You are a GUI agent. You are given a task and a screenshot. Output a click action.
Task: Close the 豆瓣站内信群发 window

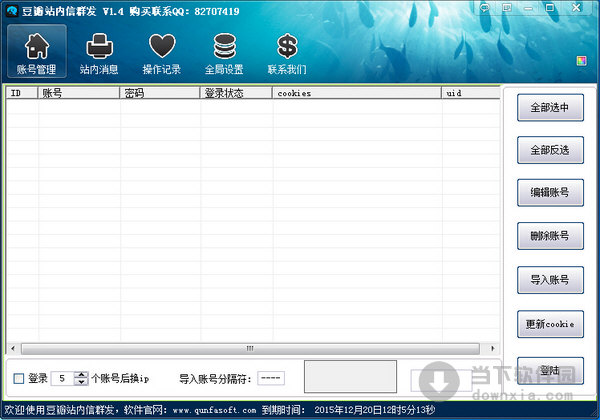576,8
